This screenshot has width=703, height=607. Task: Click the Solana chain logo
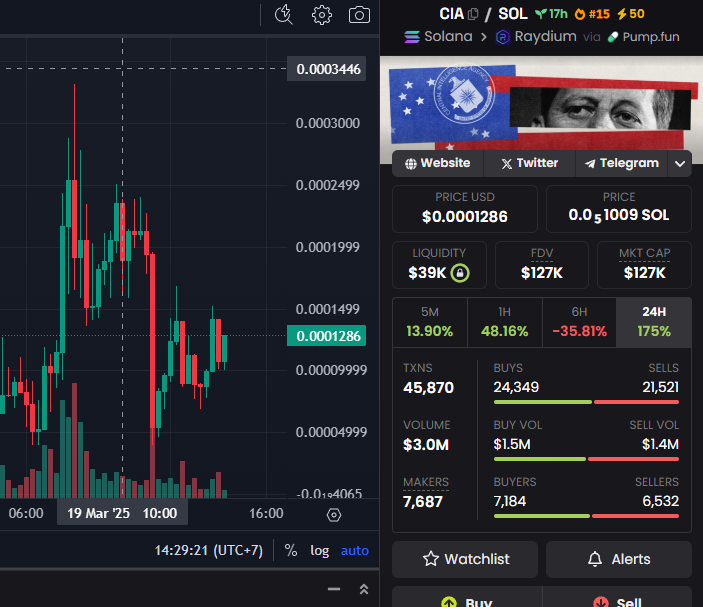(x=412, y=37)
